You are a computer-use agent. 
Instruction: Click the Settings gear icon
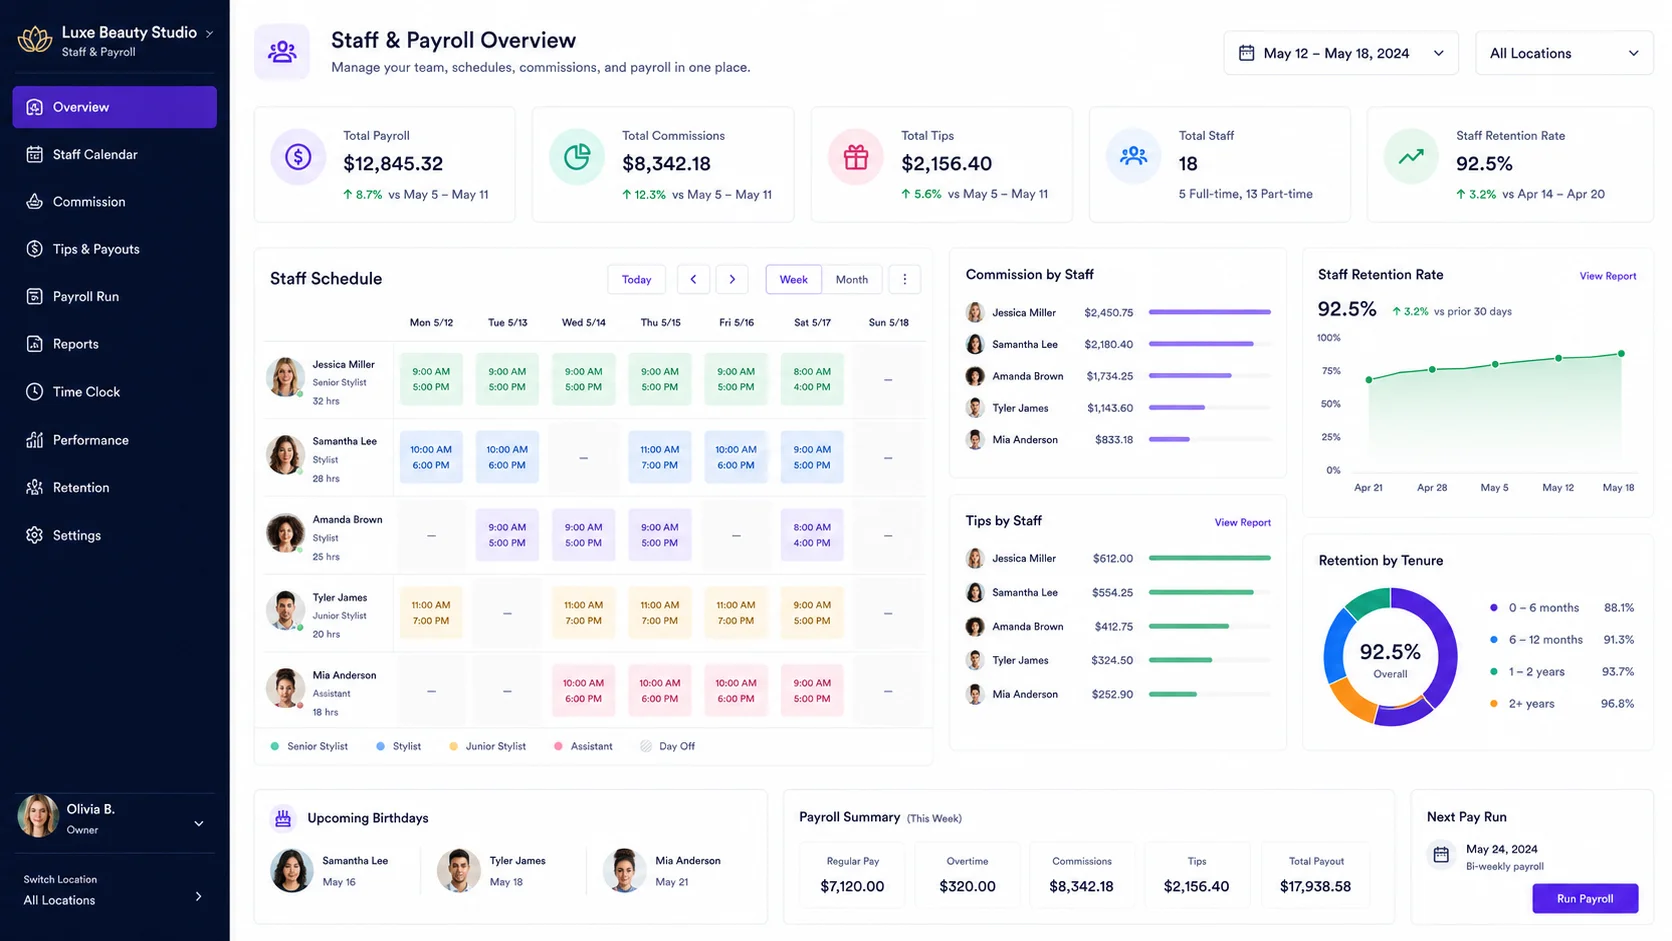point(34,535)
